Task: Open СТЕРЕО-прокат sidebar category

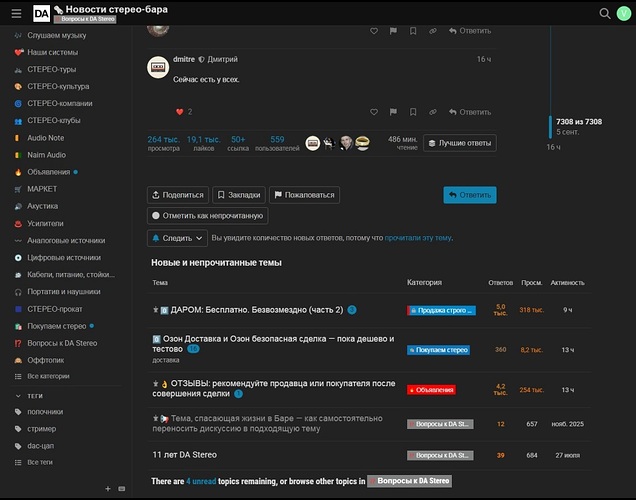Action: tap(55, 309)
